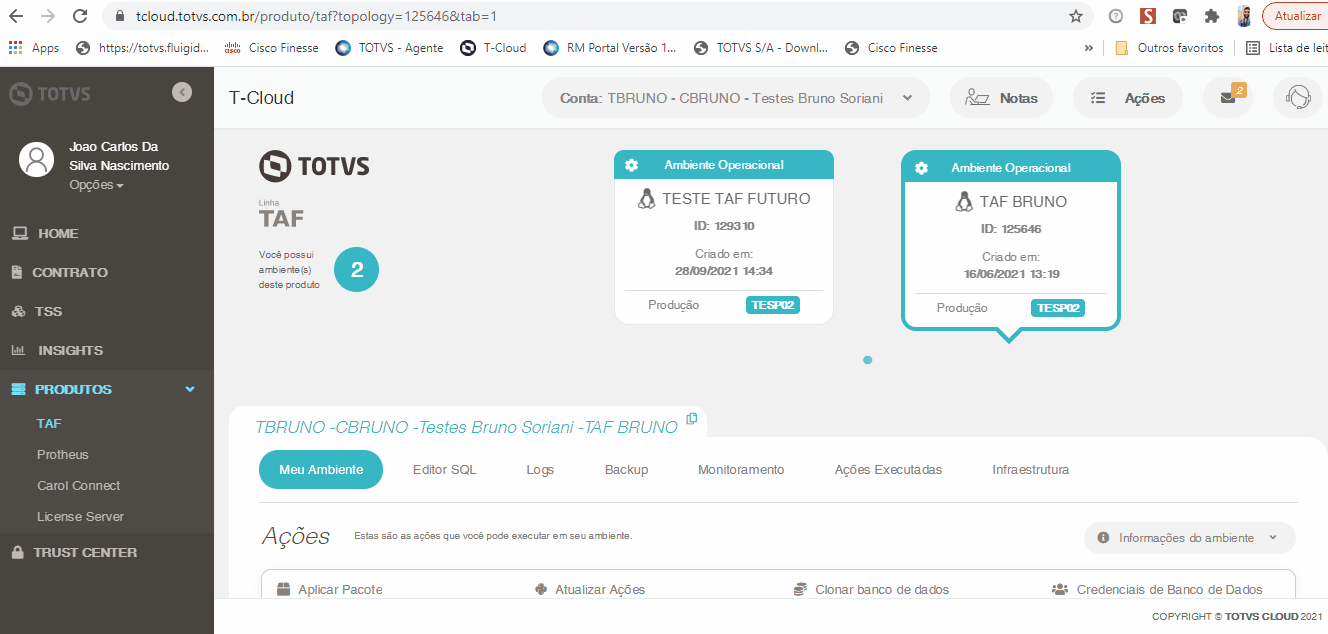Open the Conta account dropdown
This screenshot has height=634, width=1328.
[x=735, y=98]
